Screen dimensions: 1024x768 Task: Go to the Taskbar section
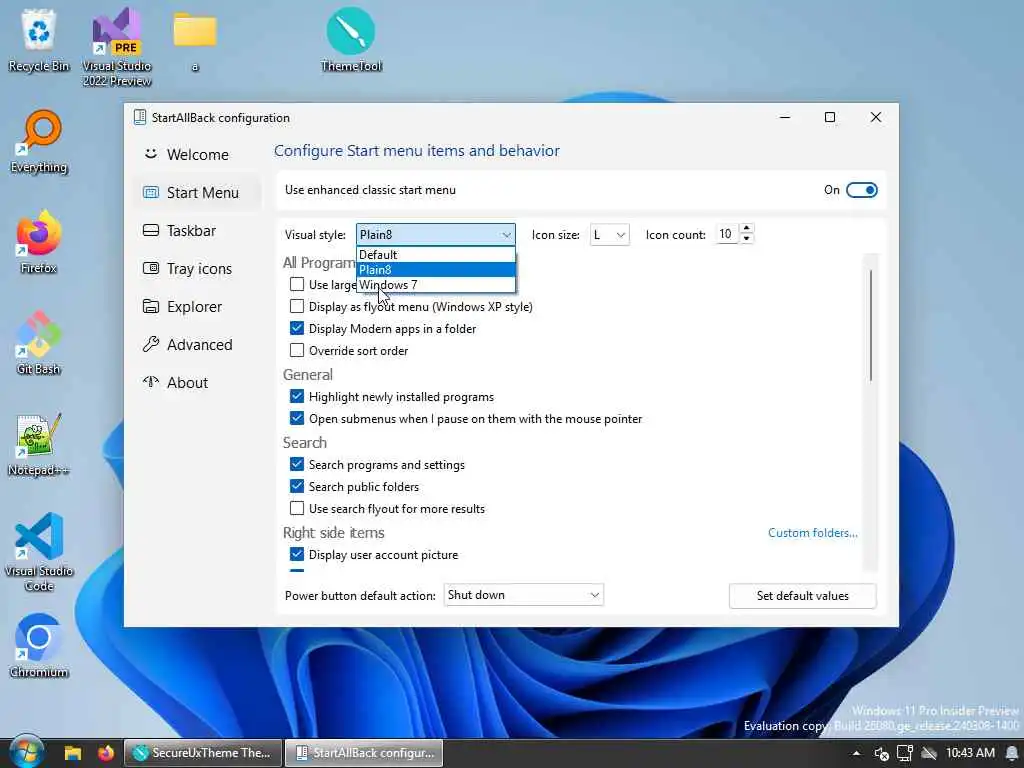[197, 231]
